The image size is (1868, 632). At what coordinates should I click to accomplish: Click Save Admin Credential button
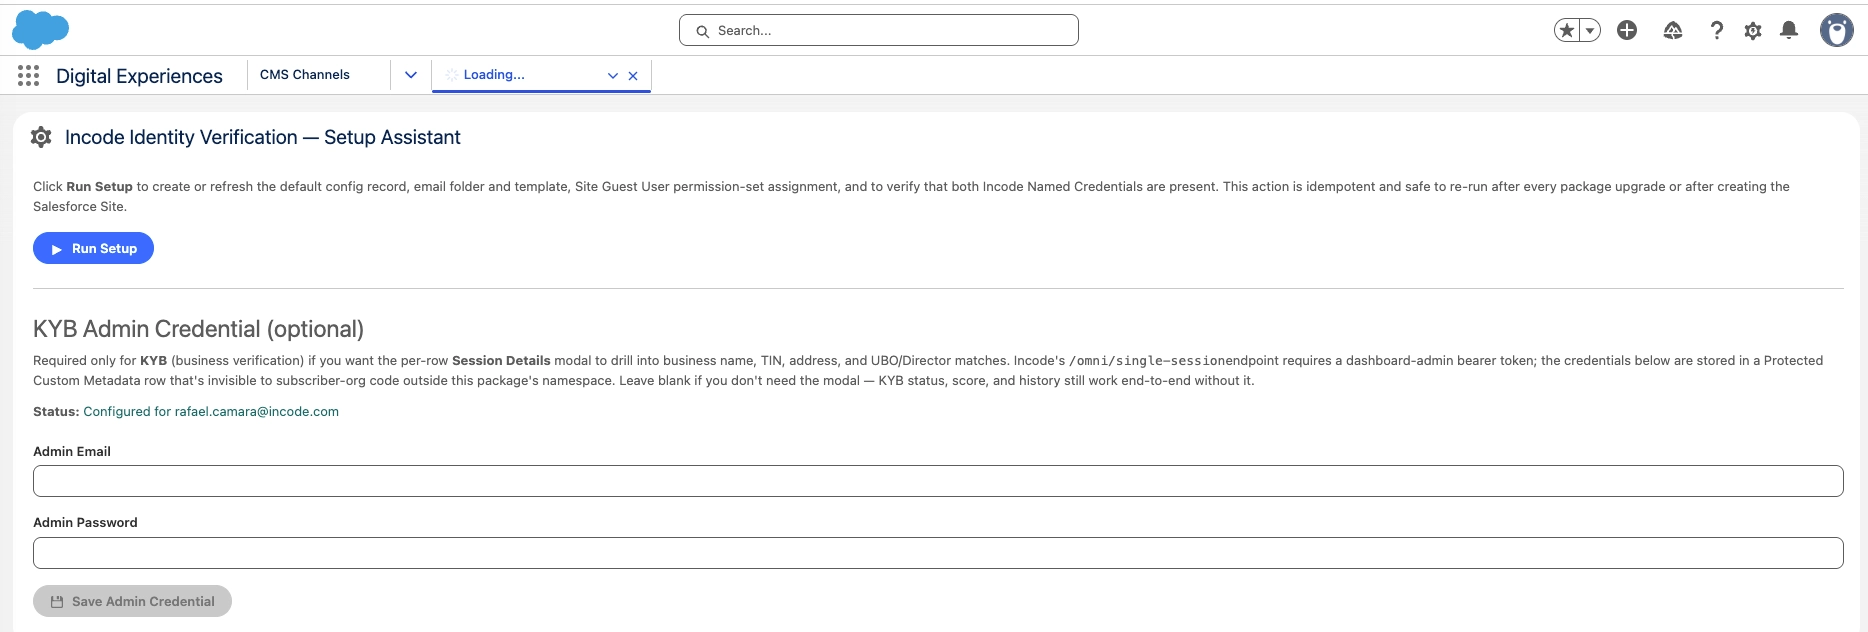132,601
